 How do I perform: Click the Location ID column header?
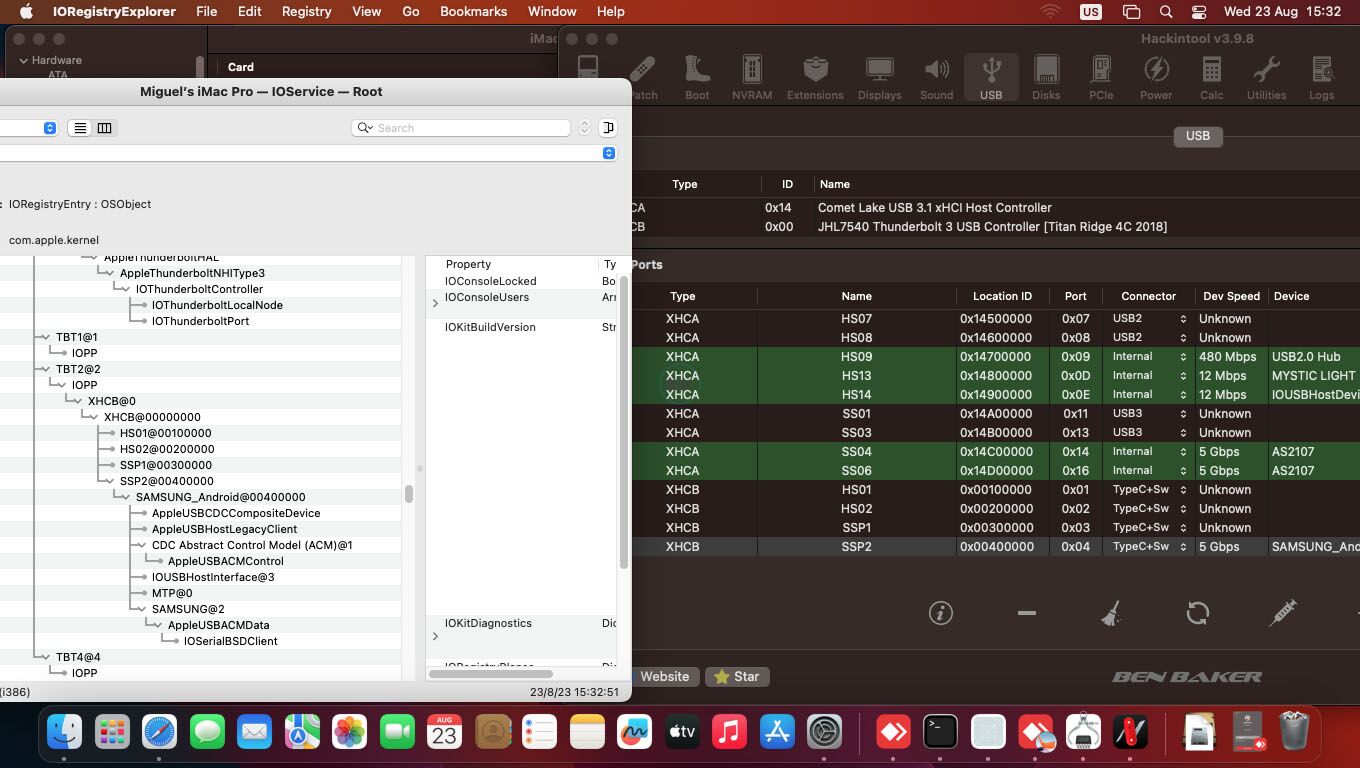[x=1002, y=296]
